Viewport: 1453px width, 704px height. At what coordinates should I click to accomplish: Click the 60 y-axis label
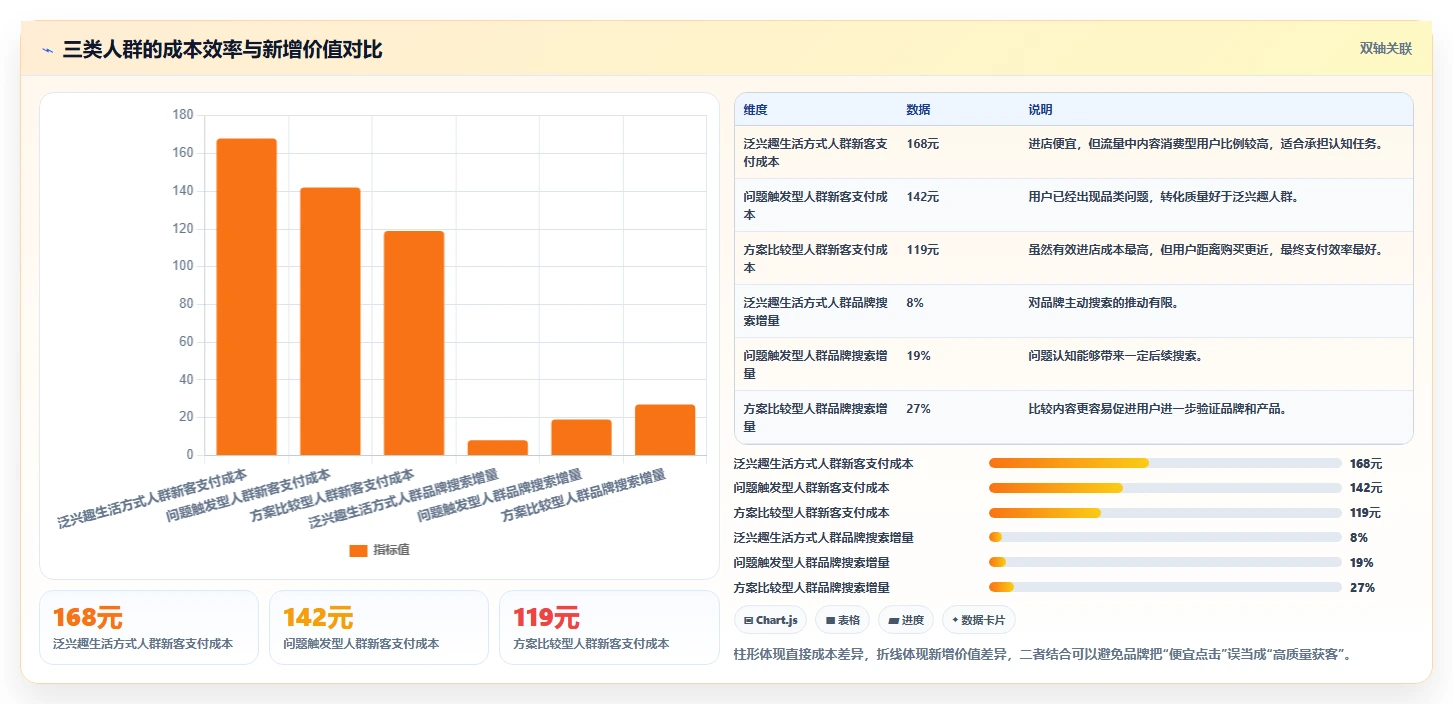(186, 342)
